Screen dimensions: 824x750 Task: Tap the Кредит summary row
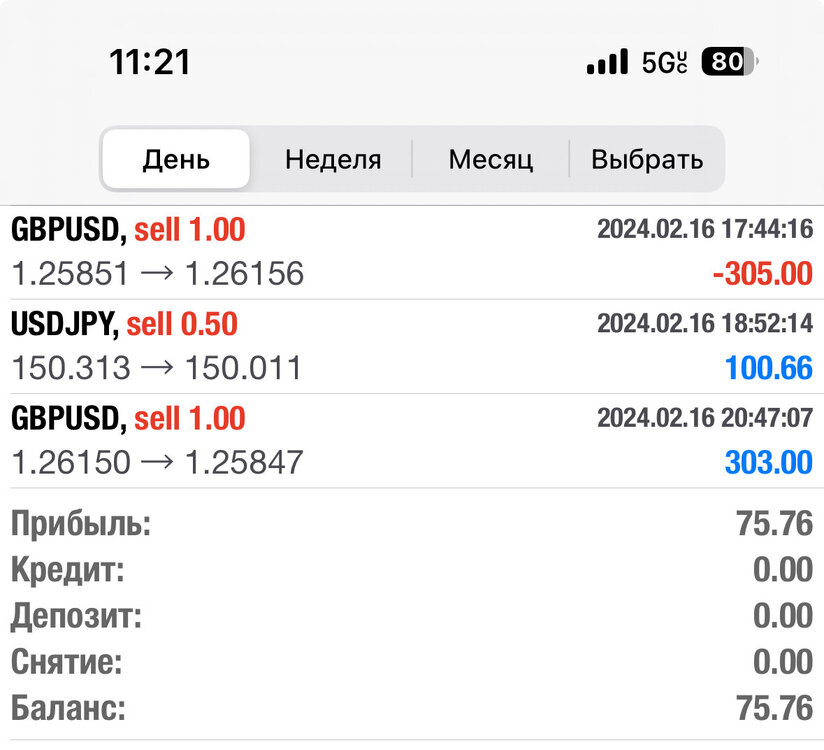click(x=412, y=569)
